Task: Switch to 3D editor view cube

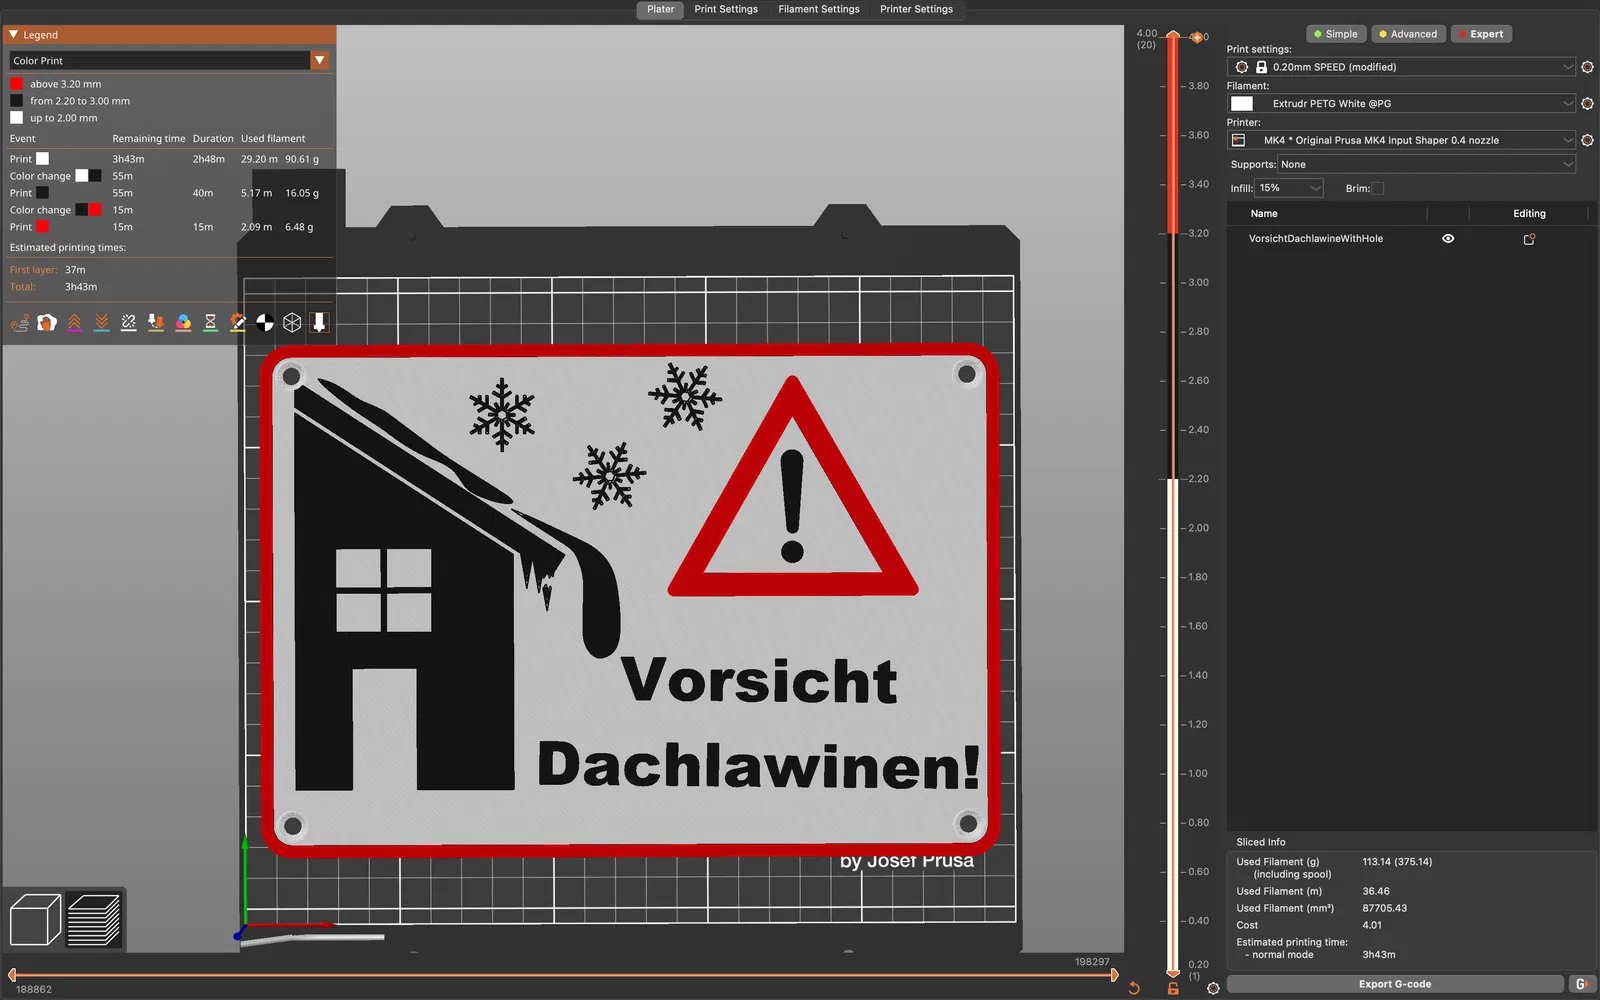Action: tap(35, 919)
